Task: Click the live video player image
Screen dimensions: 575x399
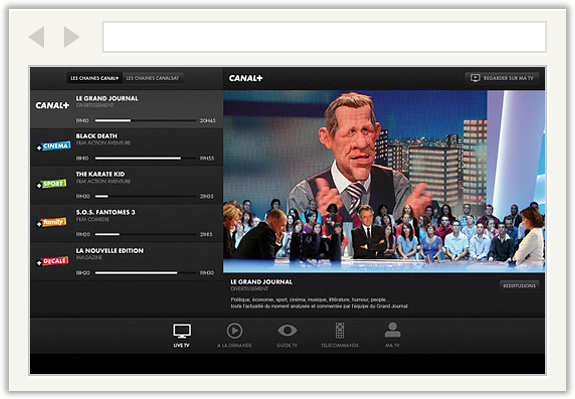Action: click(384, 181)
